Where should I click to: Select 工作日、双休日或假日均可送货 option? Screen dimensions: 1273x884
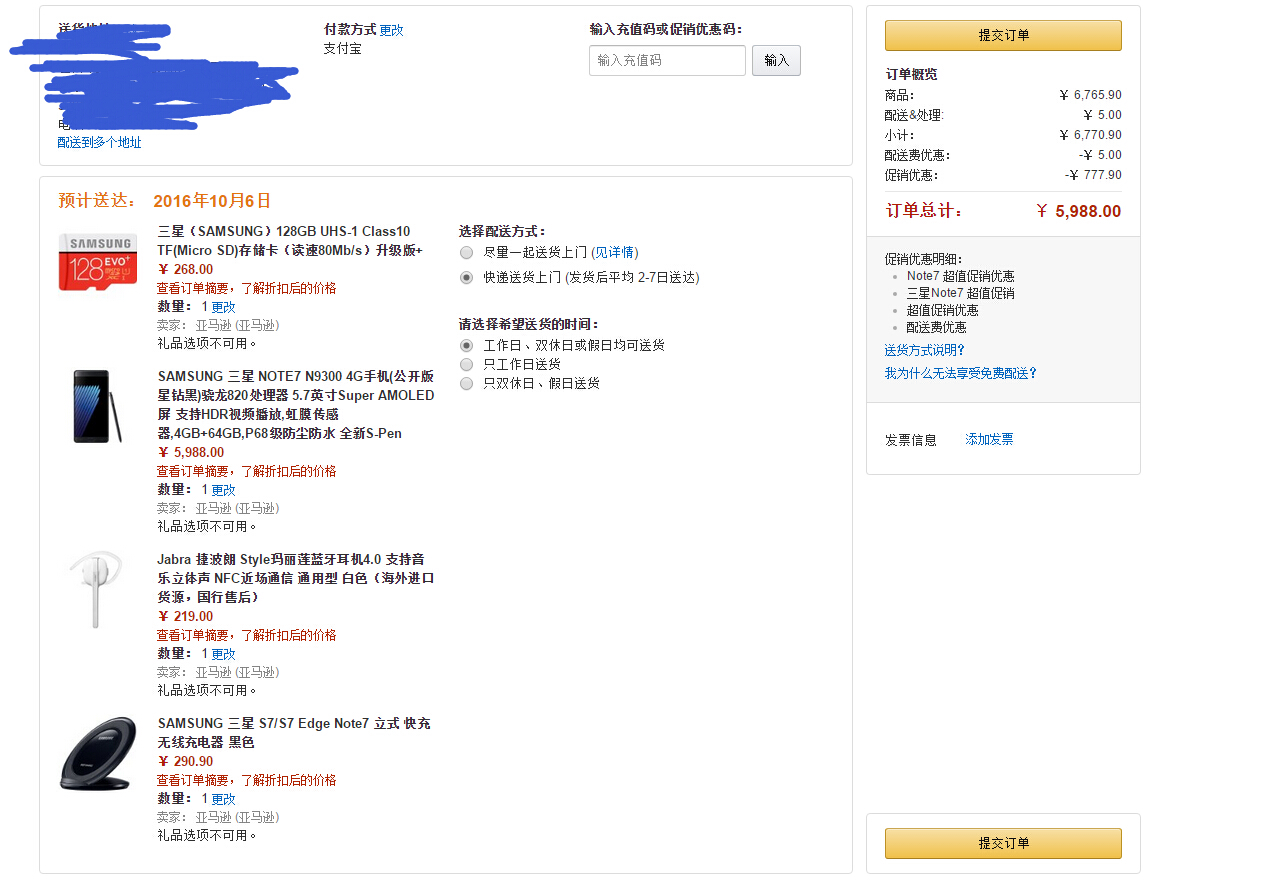click(466, 346)
